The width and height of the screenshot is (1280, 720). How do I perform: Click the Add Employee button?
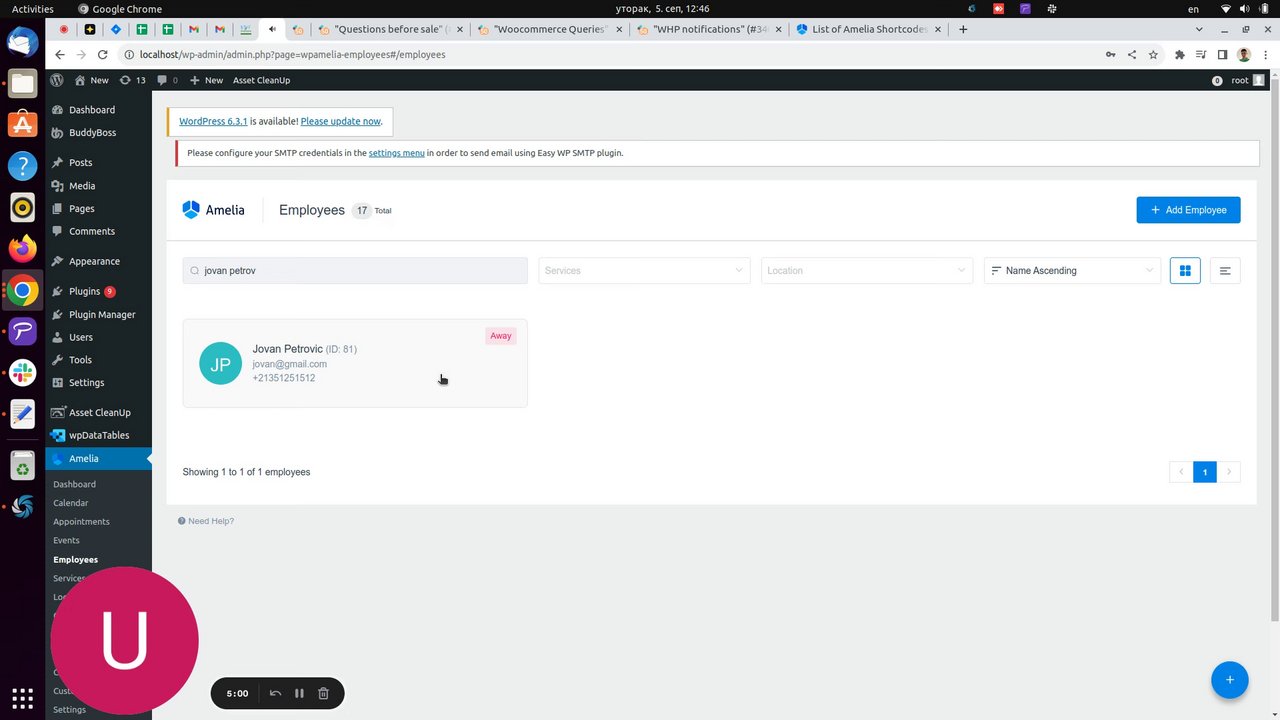tap(1188, 210)
